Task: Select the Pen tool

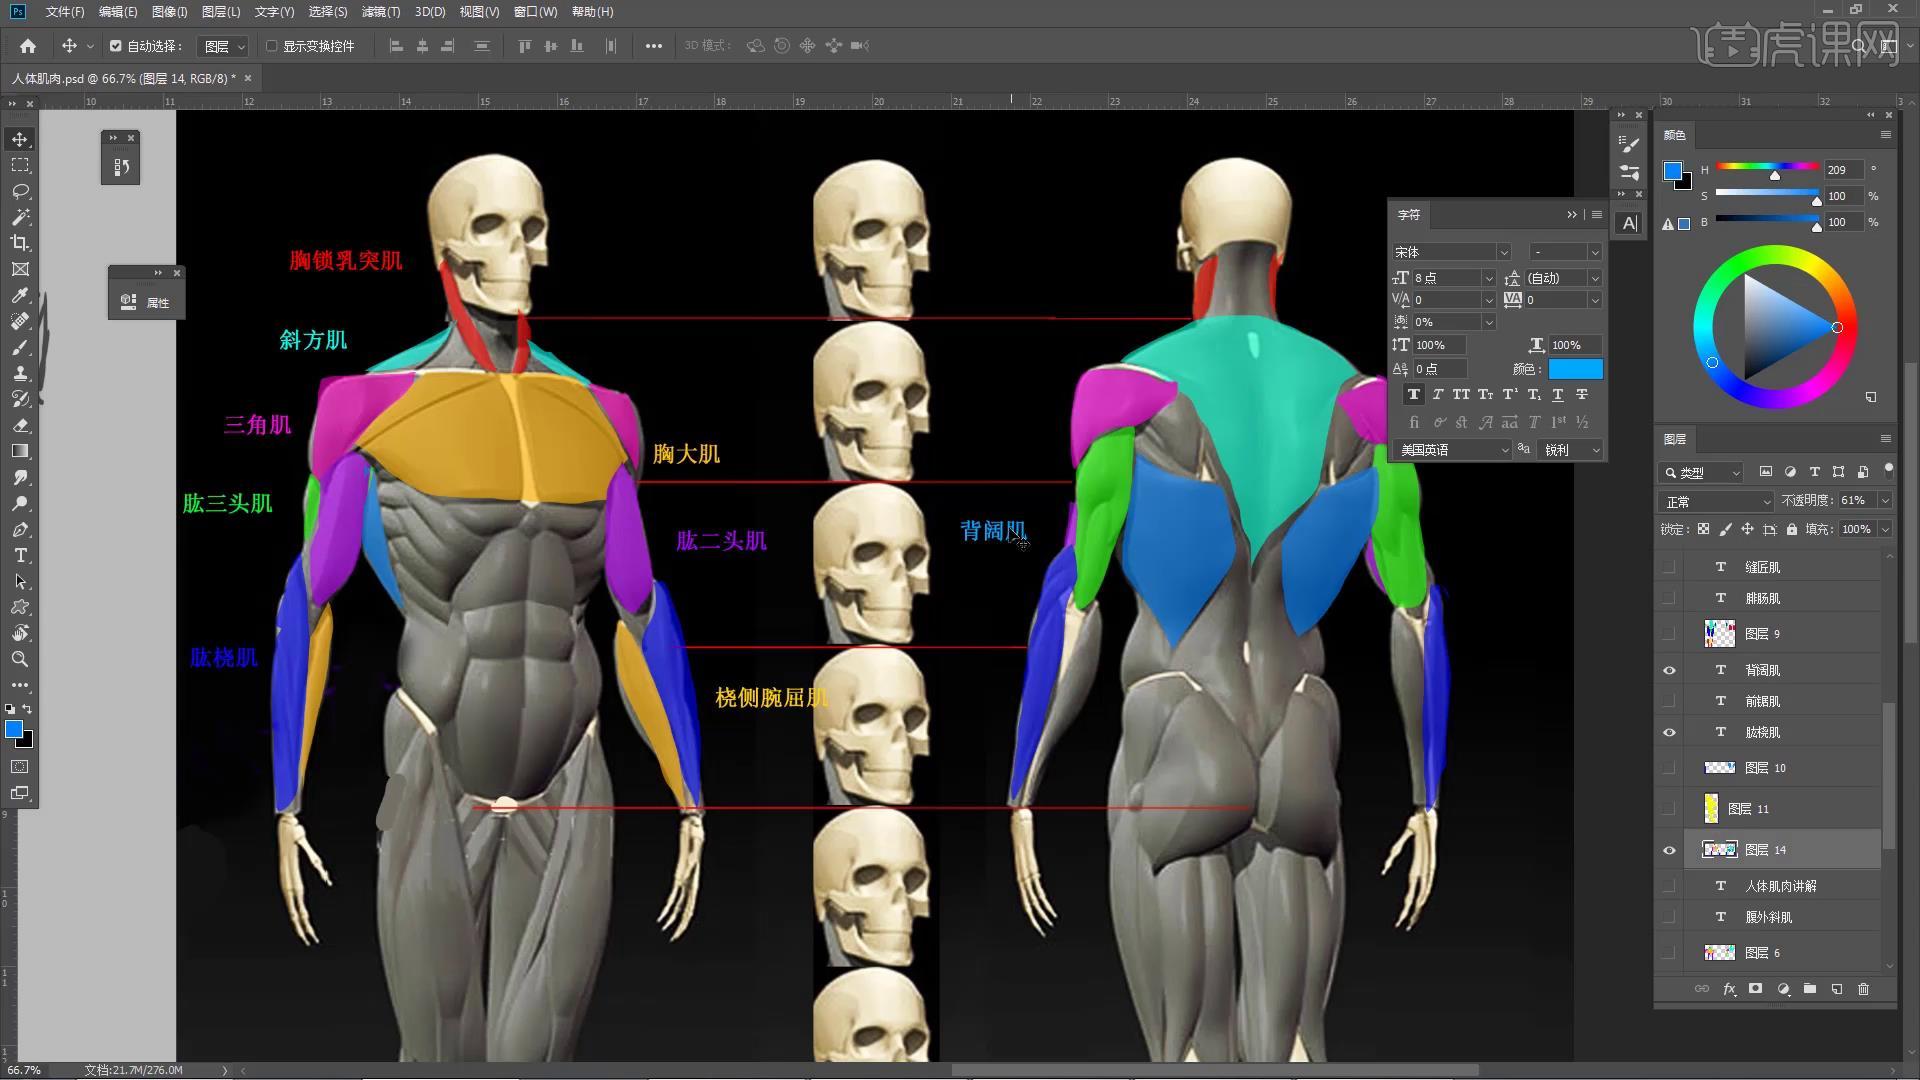Action: [x=20, y=529]
